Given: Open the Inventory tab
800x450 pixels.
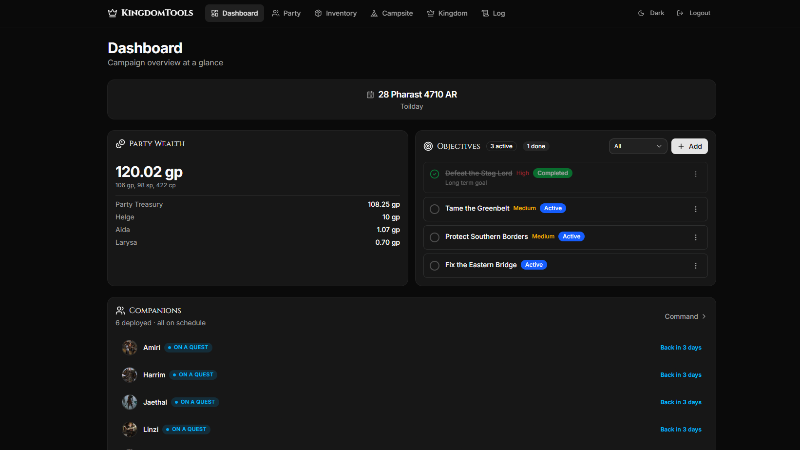Looking at the screenshot, I should (x=336, y=13).
